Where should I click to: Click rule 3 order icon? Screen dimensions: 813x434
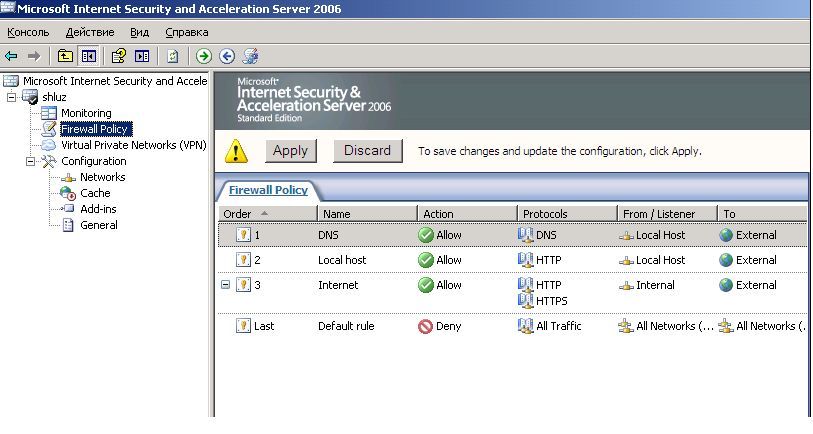tap(243, 285)
